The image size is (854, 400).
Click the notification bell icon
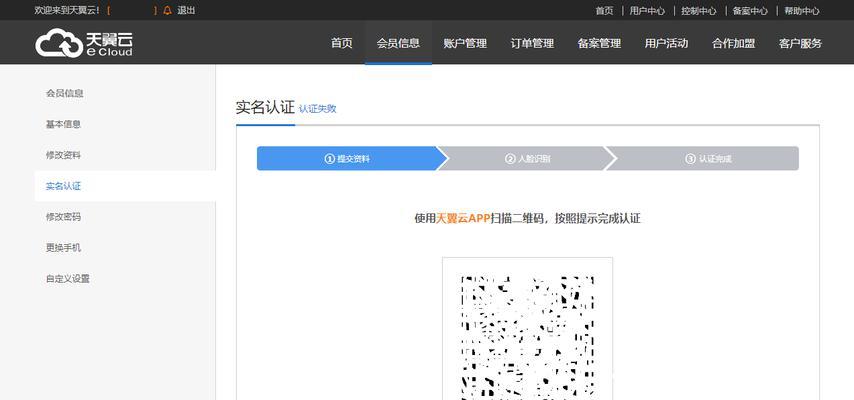click(x=167, y=10)
